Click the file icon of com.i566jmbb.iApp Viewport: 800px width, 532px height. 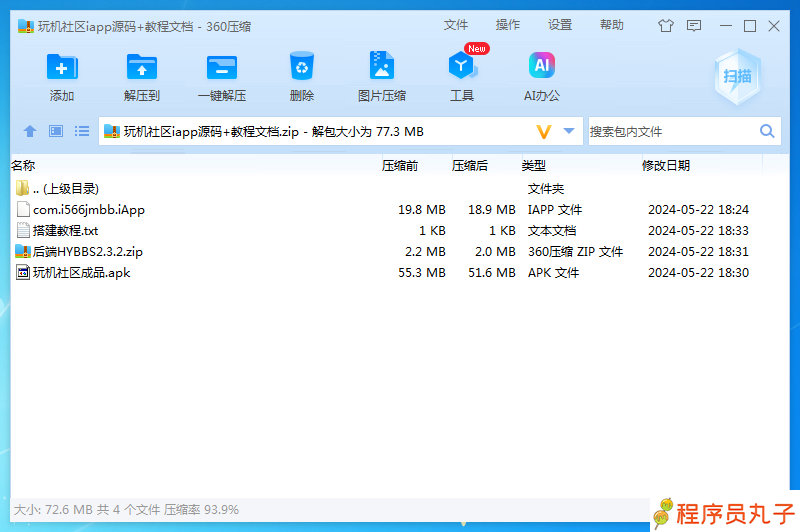click(x=23, y=209)
